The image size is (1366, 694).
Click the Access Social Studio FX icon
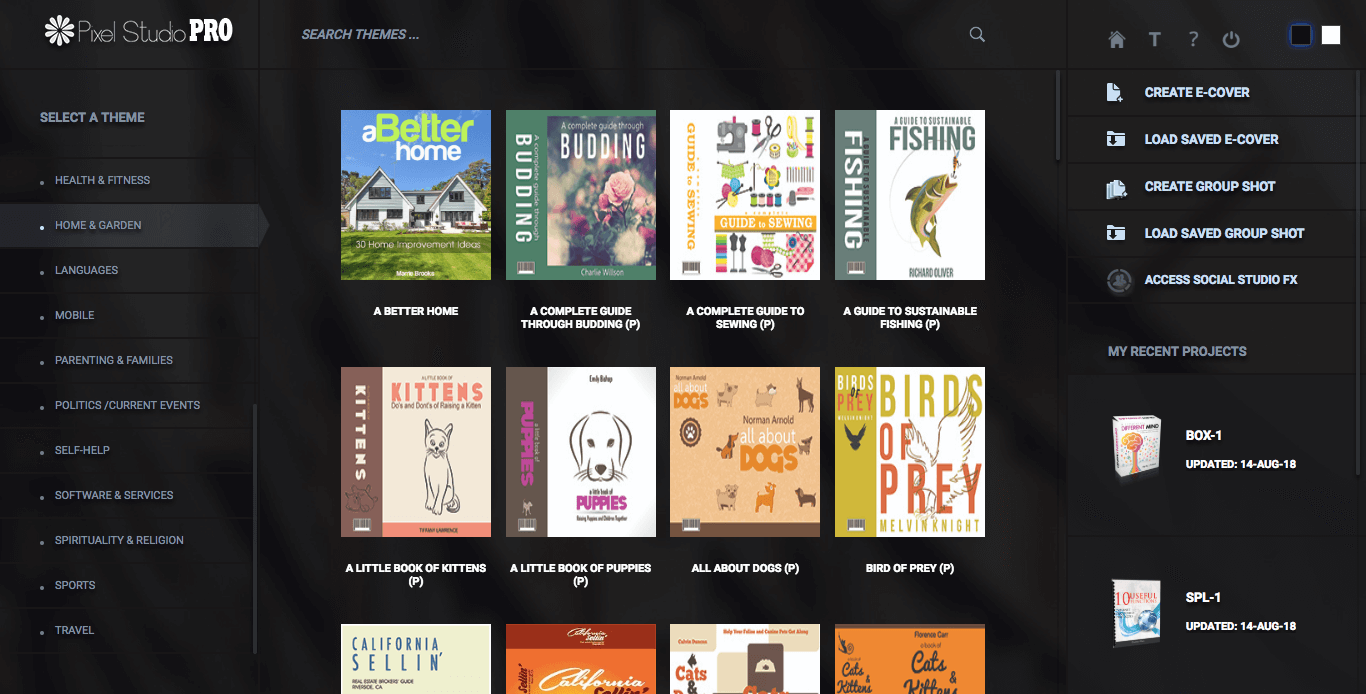(1118, 280)
